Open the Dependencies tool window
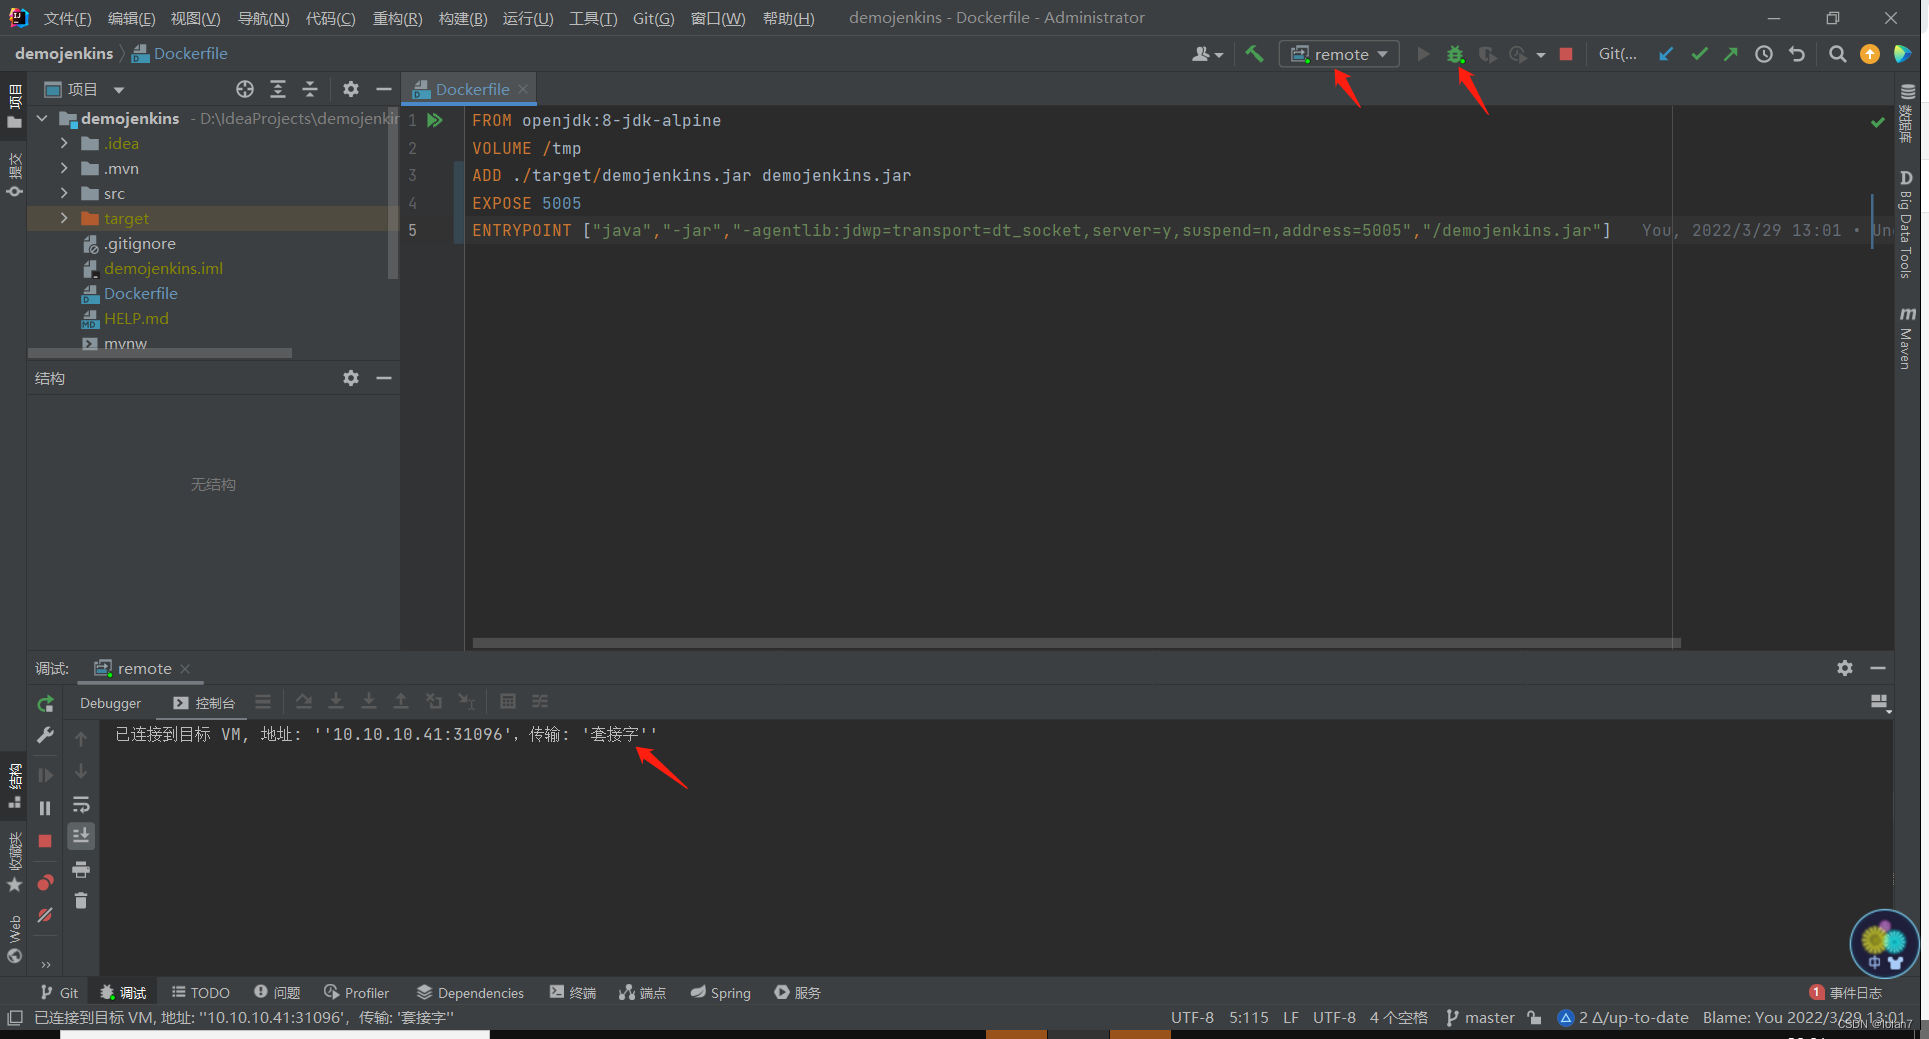This screenshot has width=1929, height=1039. (x=470, y=992)
